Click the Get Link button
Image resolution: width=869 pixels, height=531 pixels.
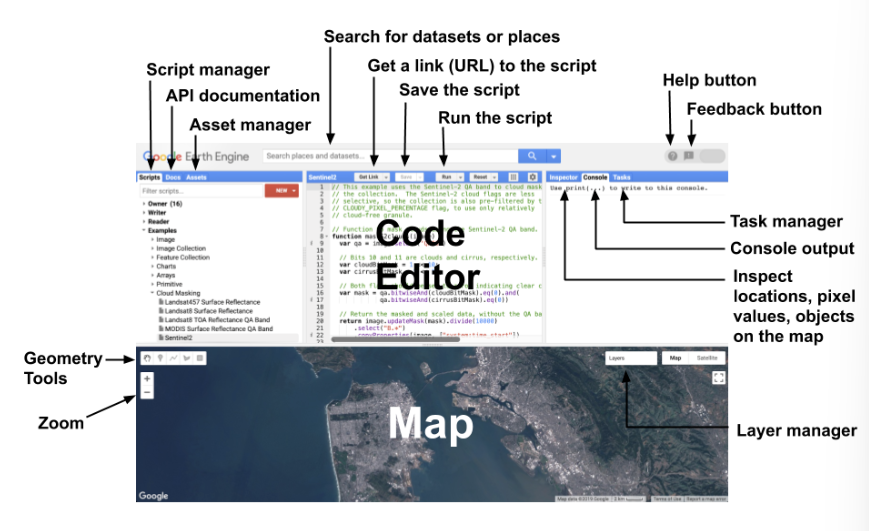point(368,177)
